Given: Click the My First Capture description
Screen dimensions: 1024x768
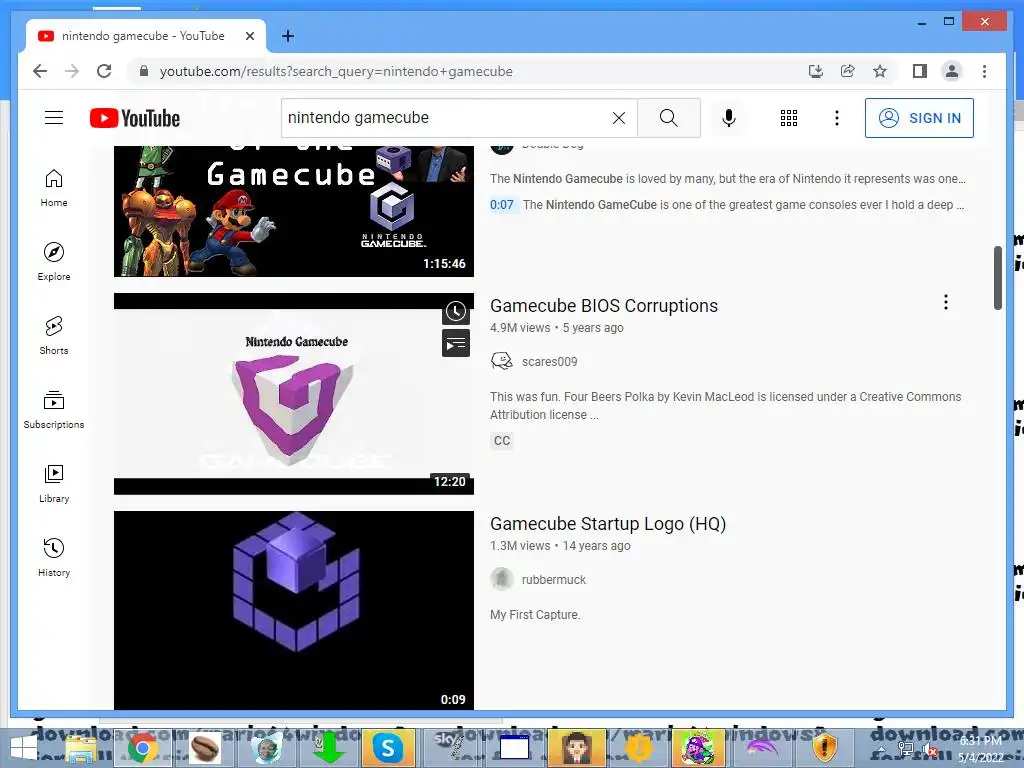Looking at the screenshot, I should 535,615.
